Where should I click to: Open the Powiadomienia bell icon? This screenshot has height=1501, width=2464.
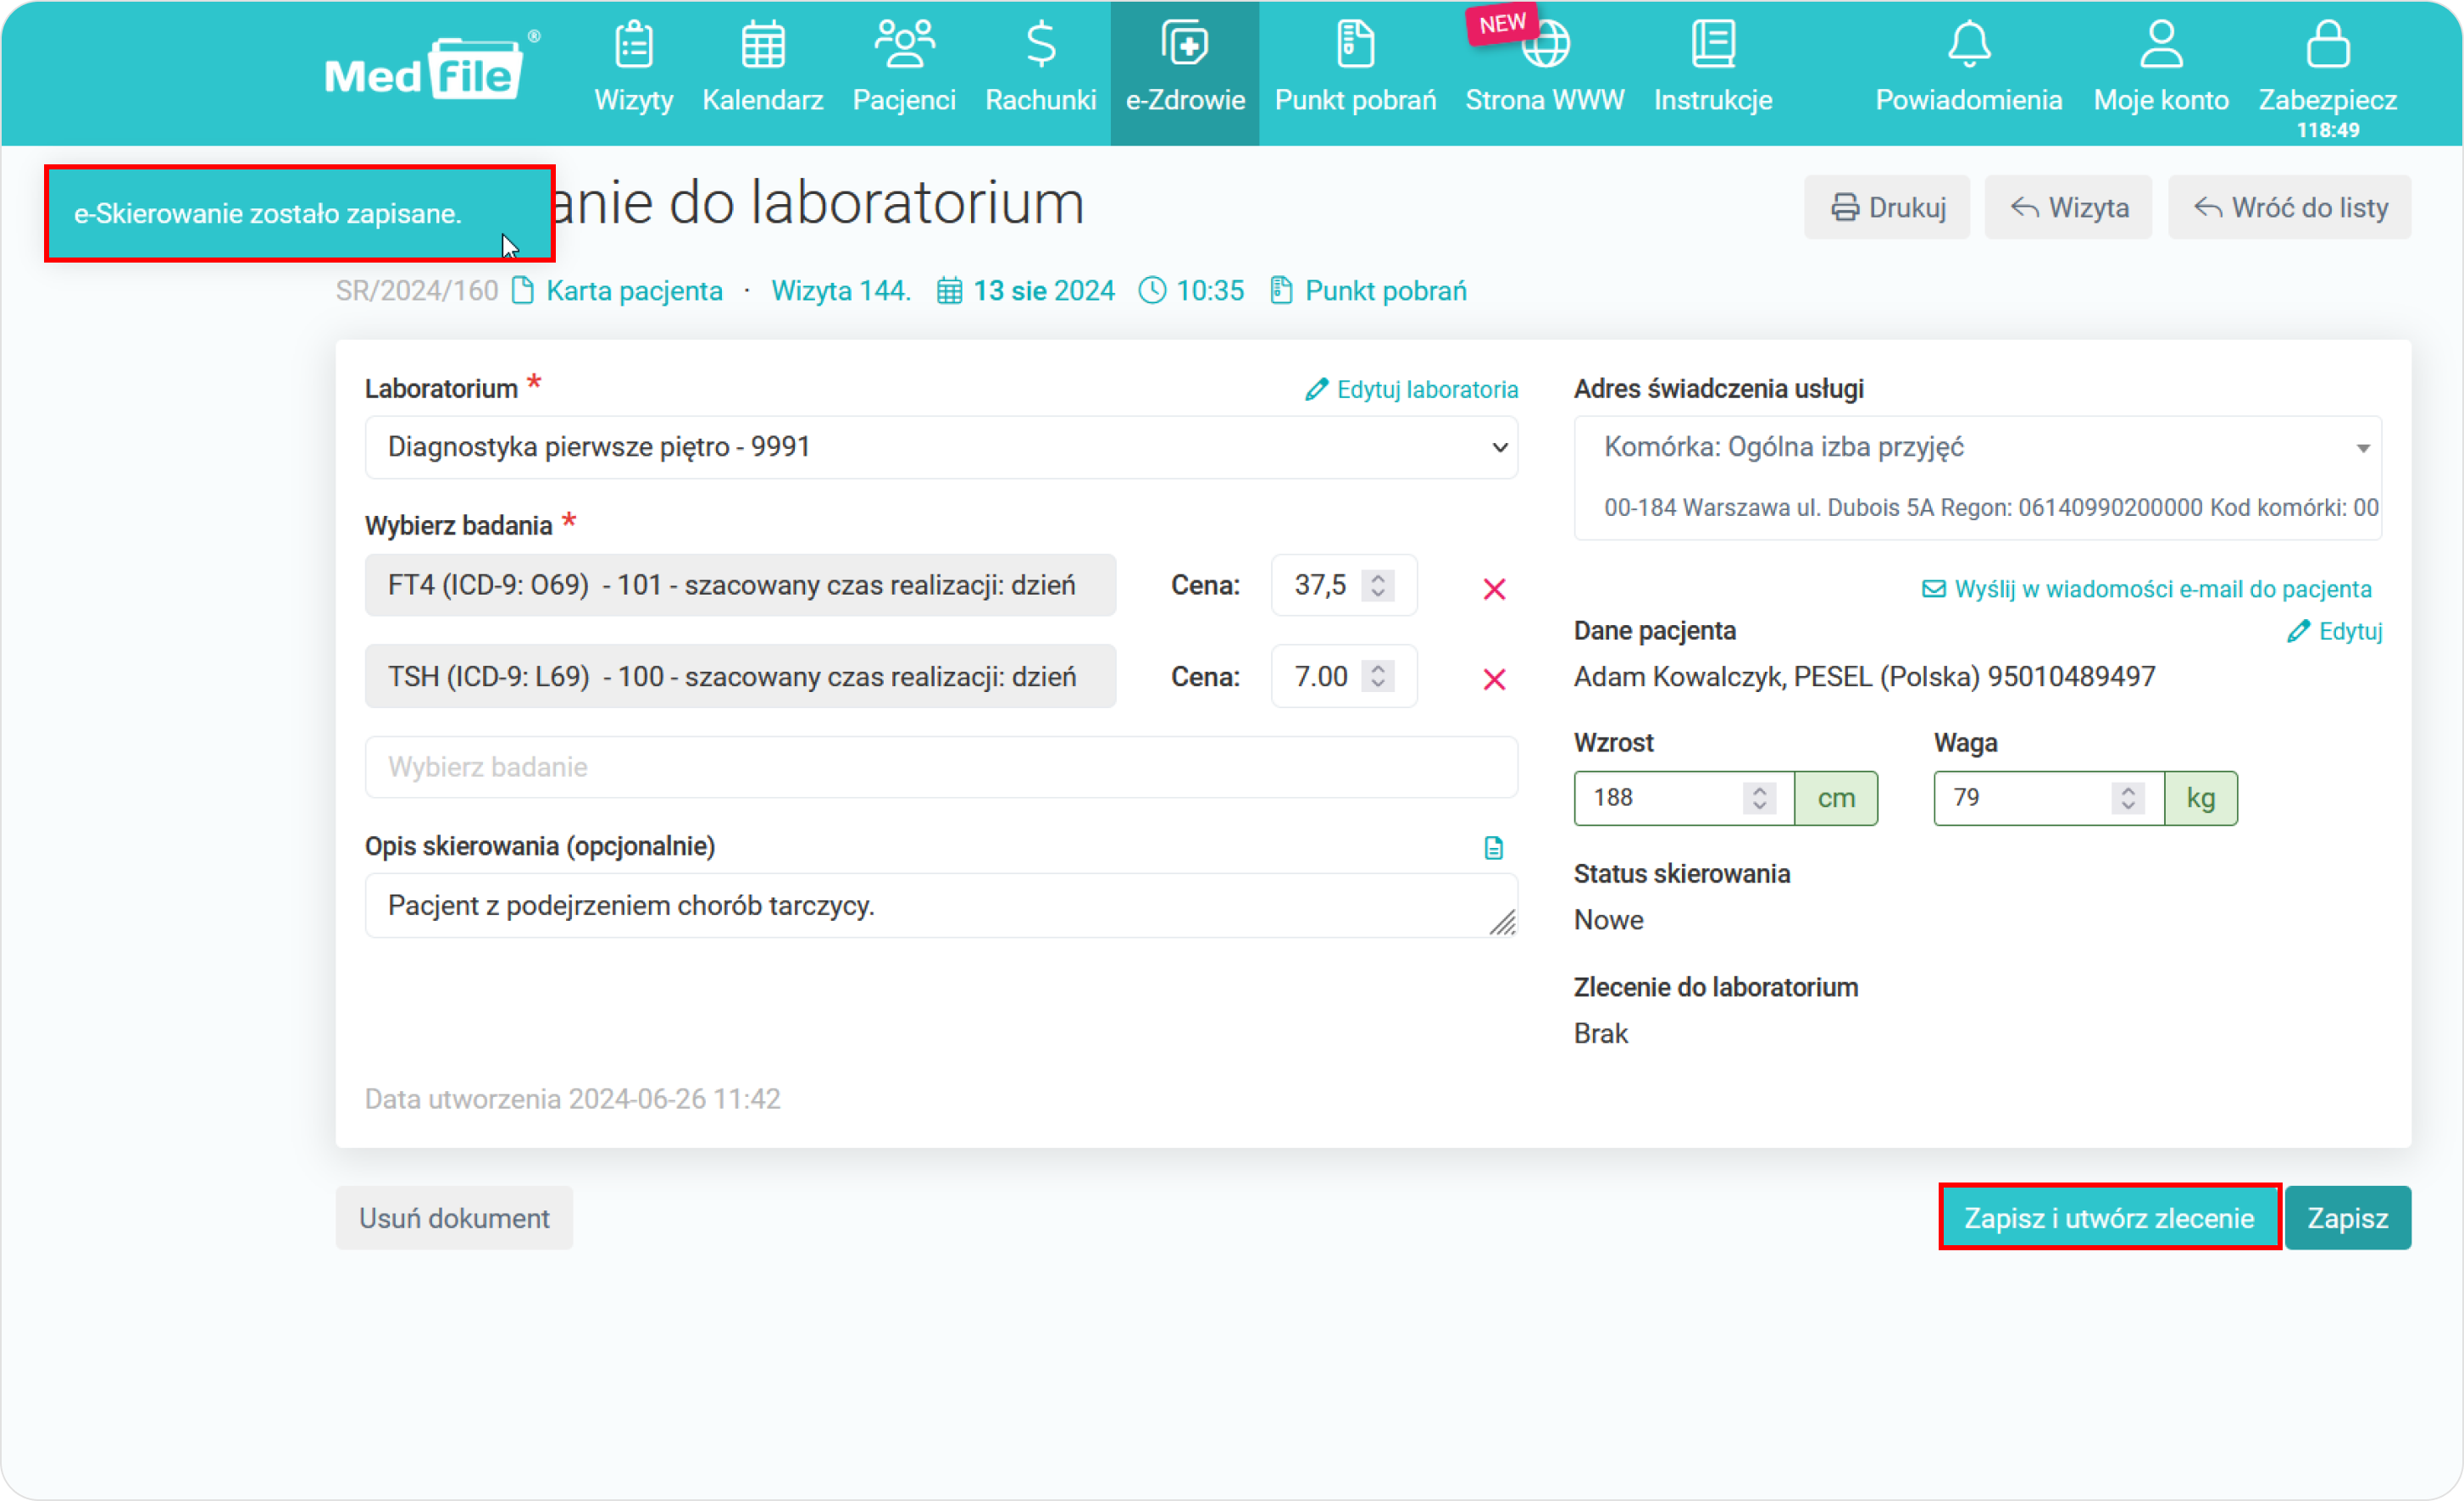(1968, 45)
